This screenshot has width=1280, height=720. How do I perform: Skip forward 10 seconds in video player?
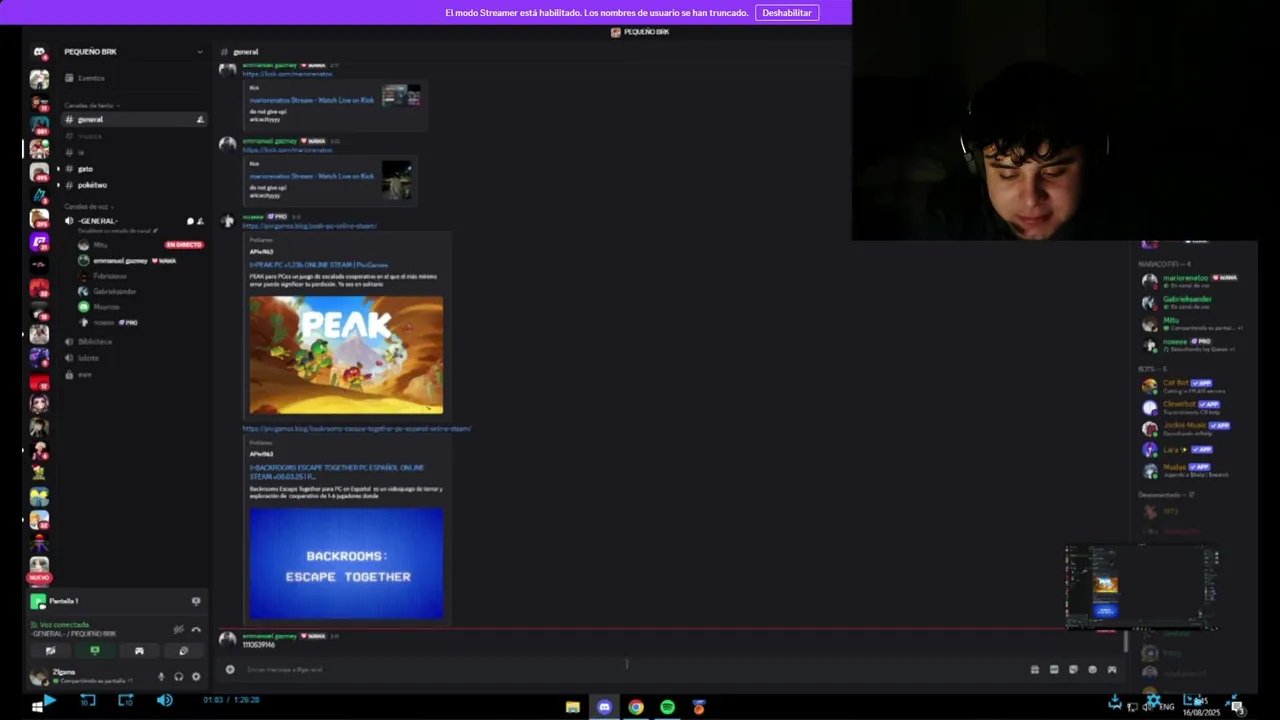pyautogui.click(x=126, y=701)
